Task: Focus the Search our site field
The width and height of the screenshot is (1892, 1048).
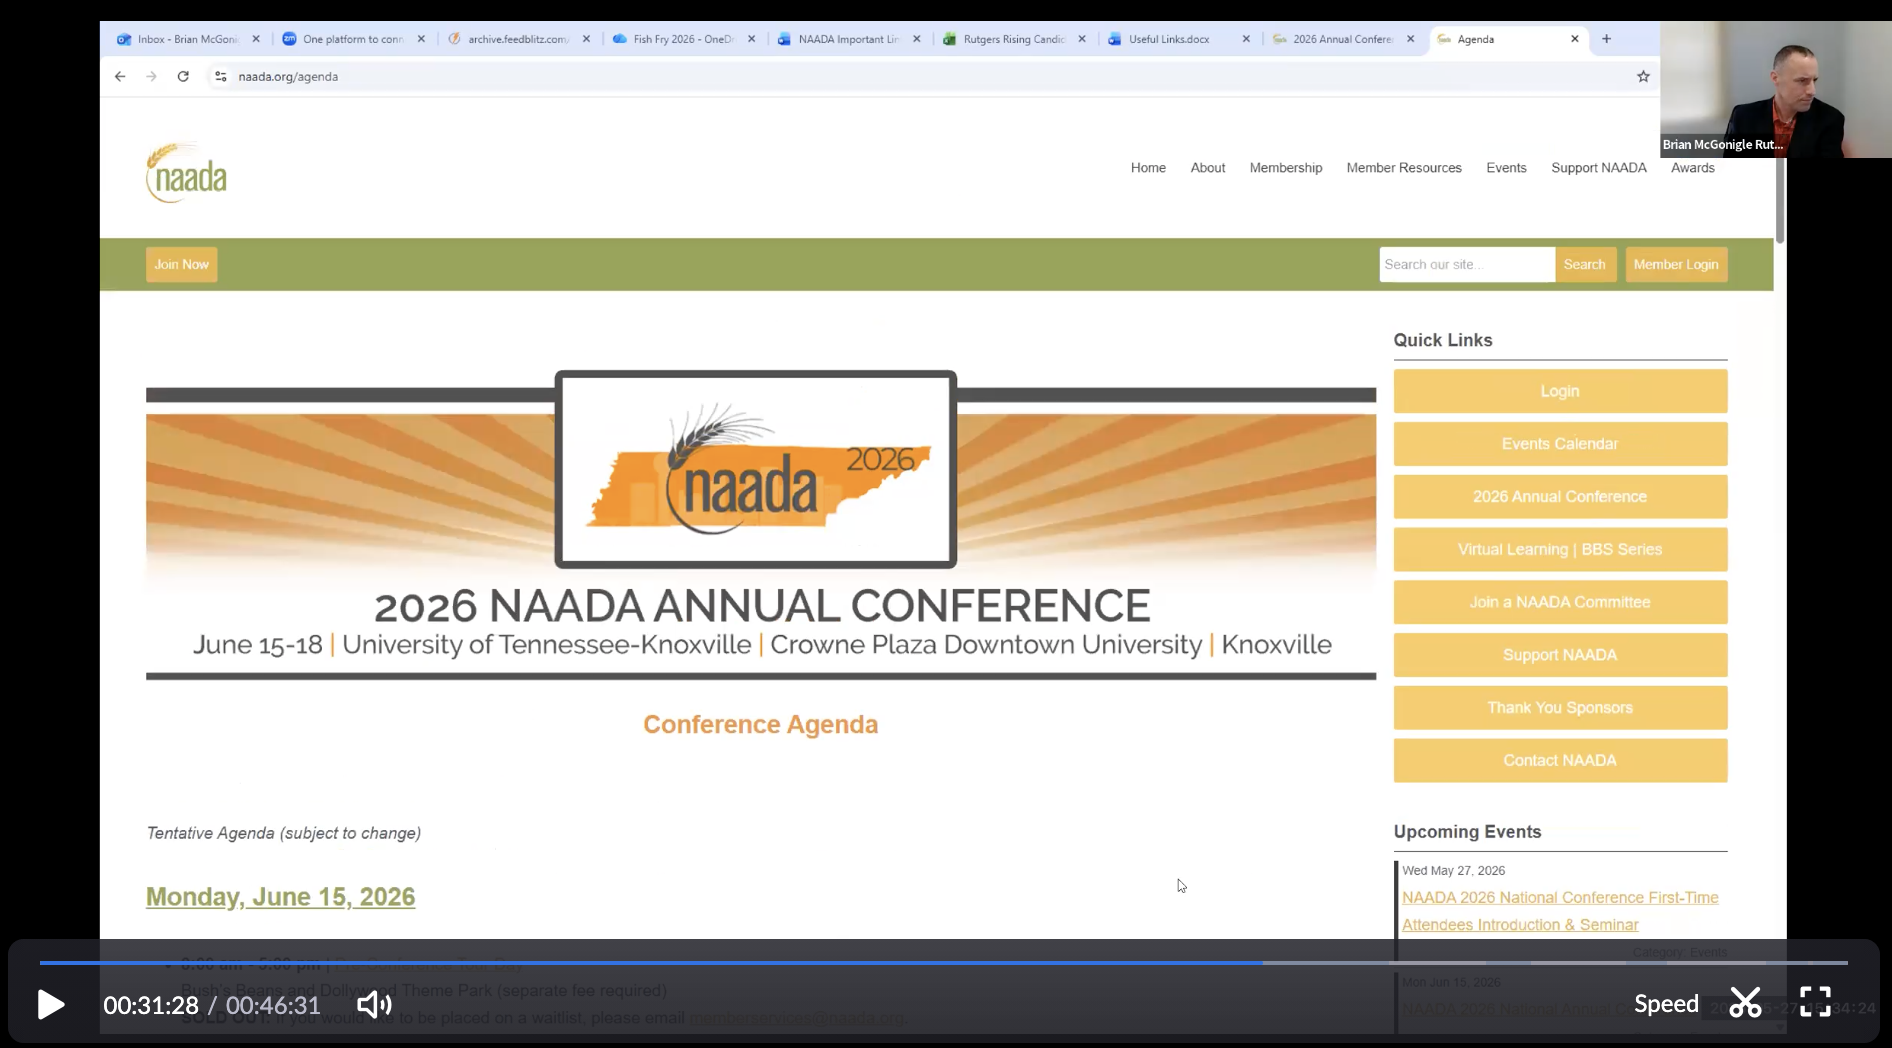Action: (1466, 264)
